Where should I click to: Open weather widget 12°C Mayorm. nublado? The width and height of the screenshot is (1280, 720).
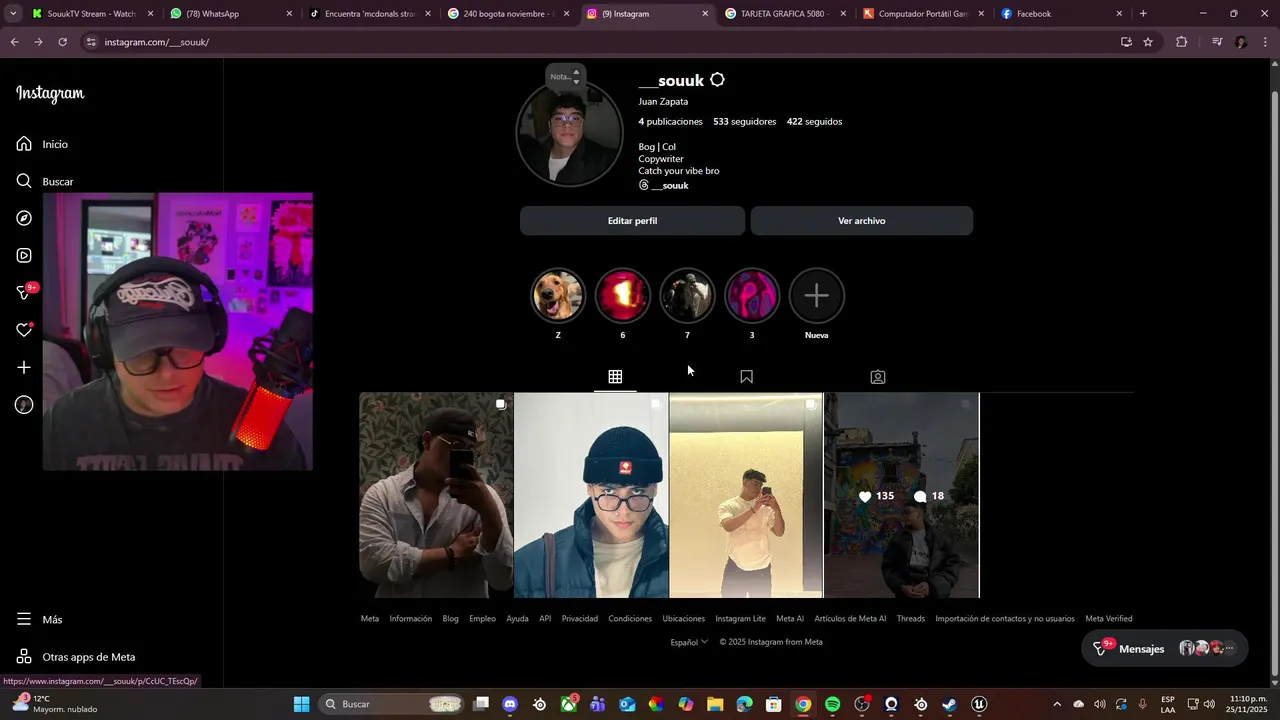pyautogui.click(x=55, y=704)
